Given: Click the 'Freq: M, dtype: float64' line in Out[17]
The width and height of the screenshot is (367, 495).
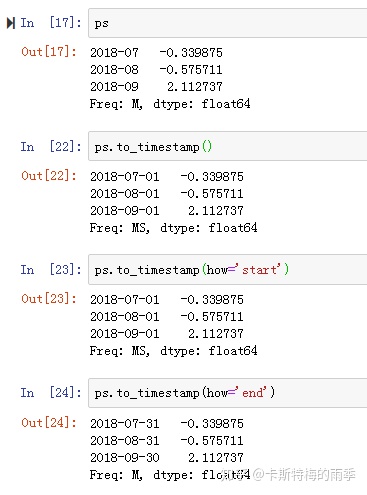Looking at the screenshot, I should tap(170, 104).
